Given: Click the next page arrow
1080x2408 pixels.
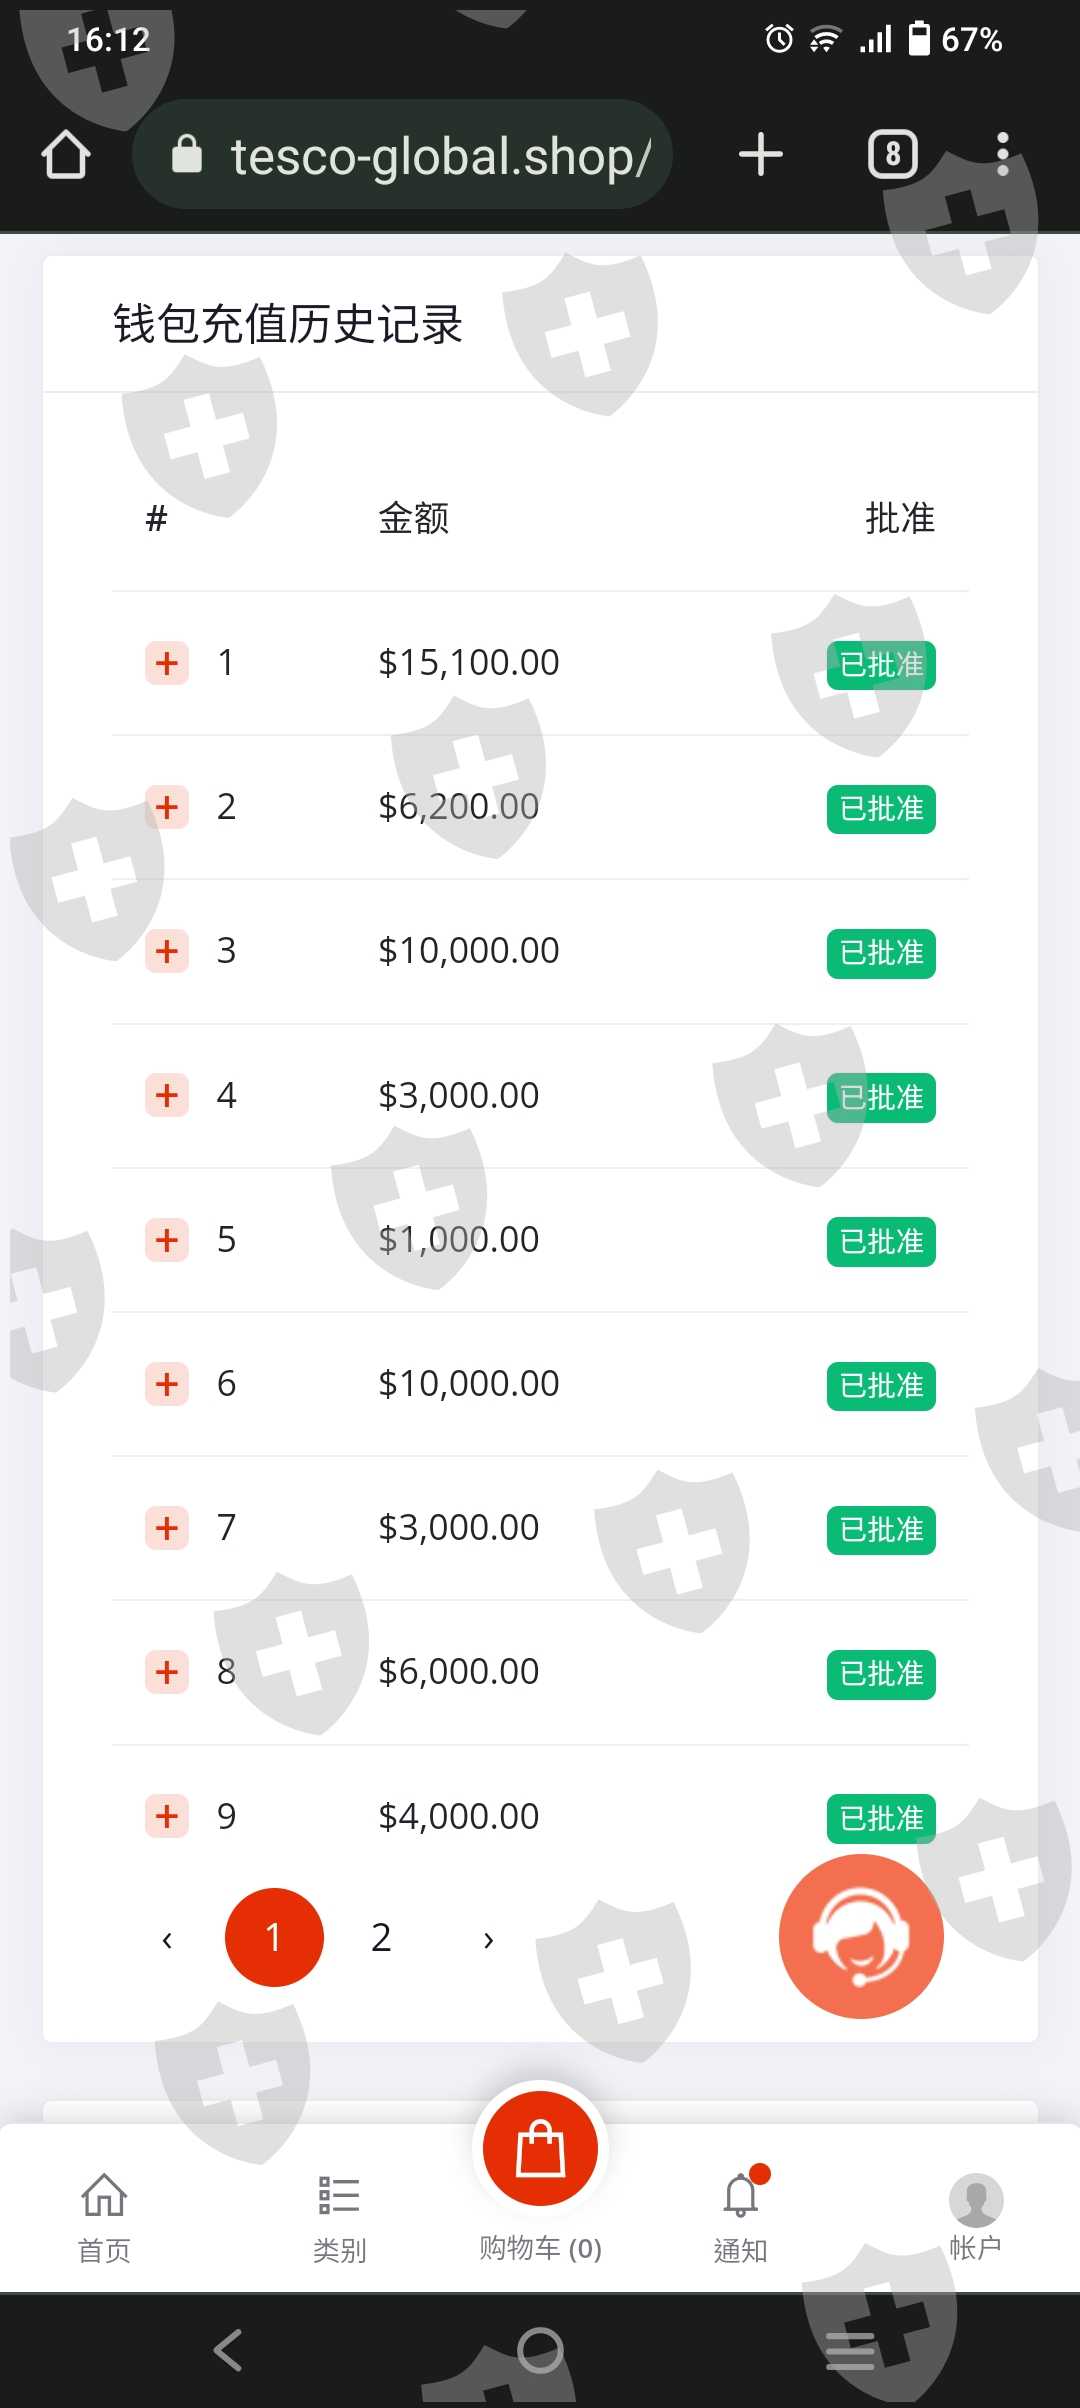Looking at the screenshot, I should (x=488, y=1940).
